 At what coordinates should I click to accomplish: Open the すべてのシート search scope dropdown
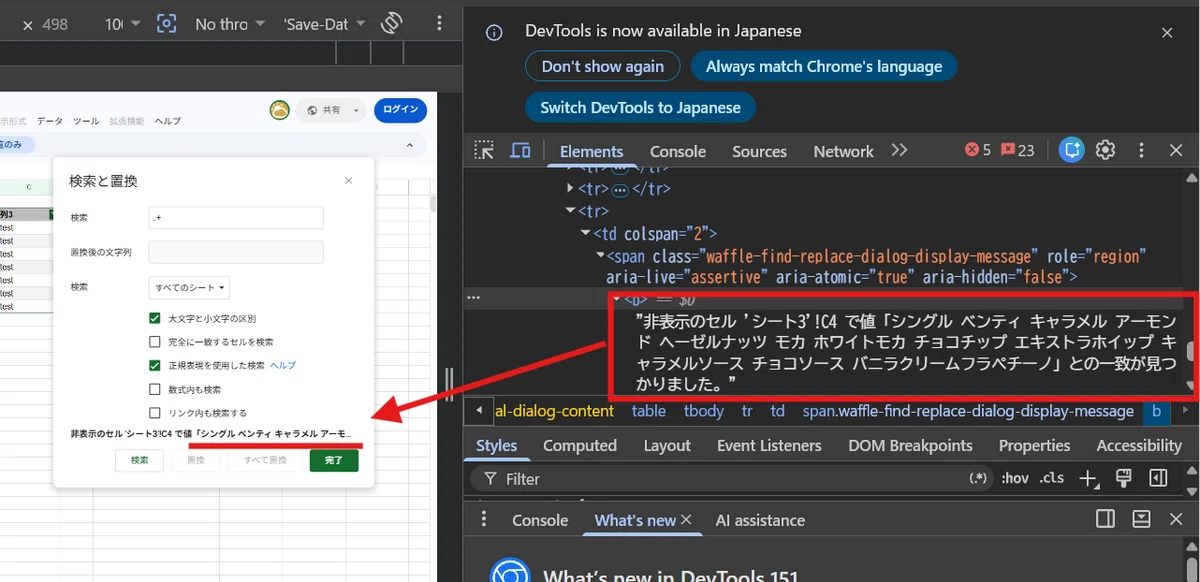point(189,288)
